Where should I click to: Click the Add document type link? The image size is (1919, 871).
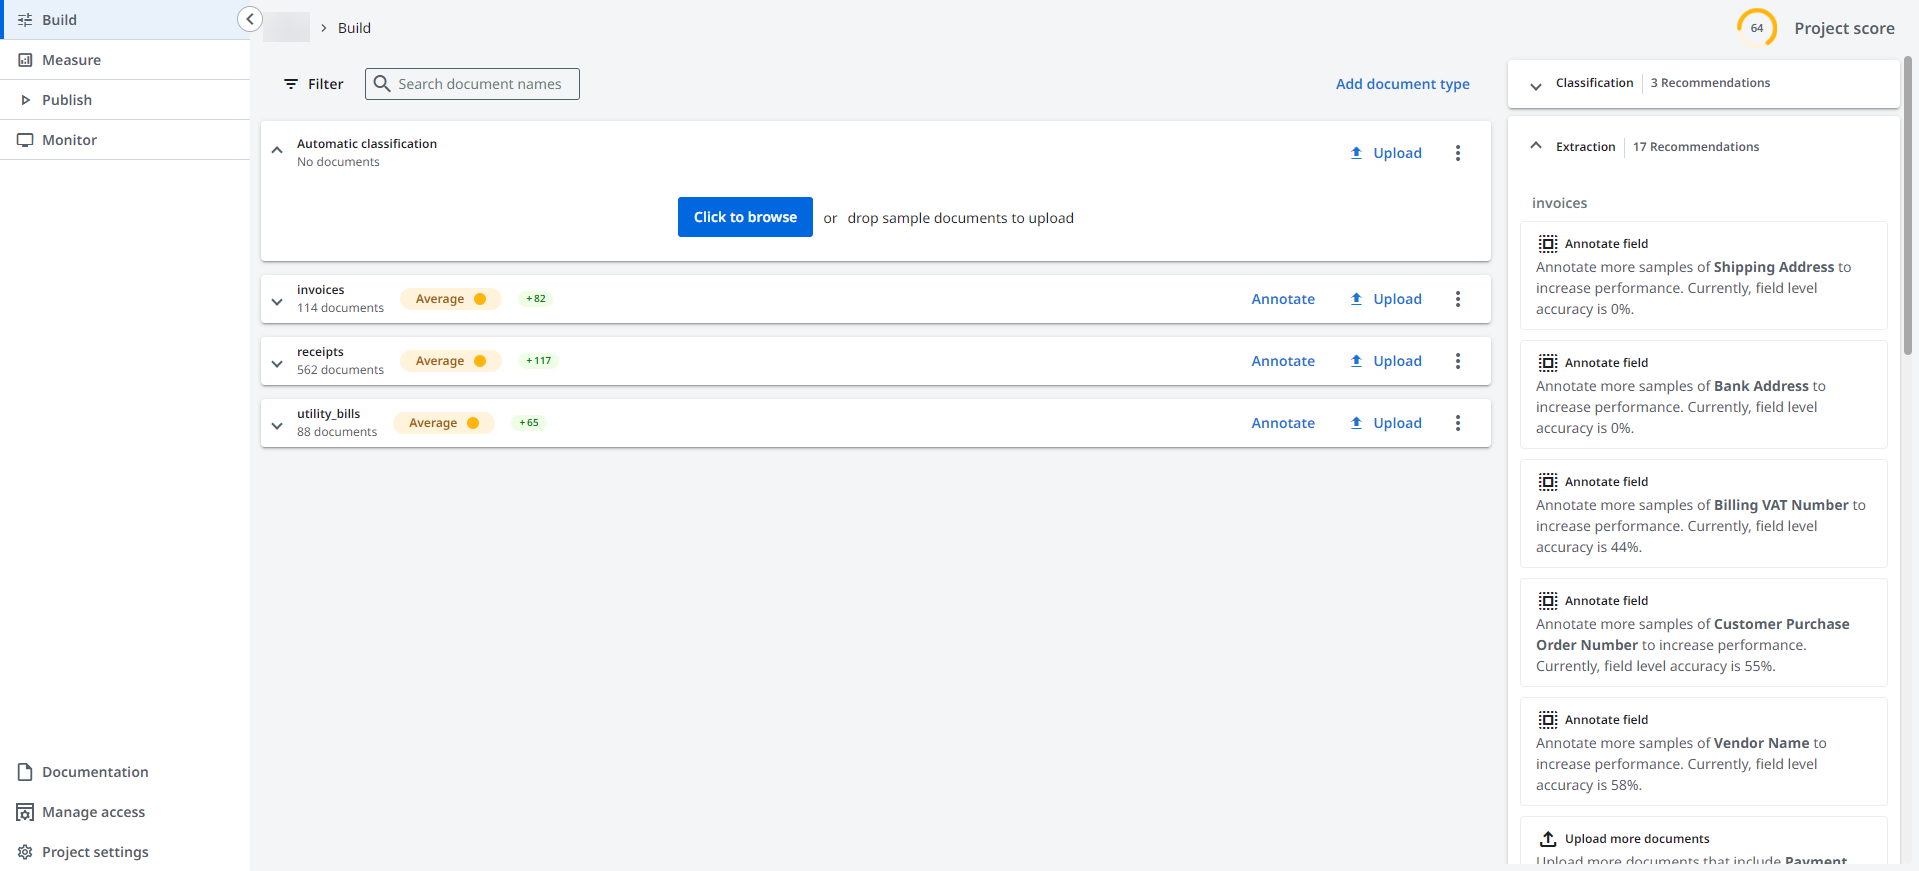click(x=1402, y=84)
